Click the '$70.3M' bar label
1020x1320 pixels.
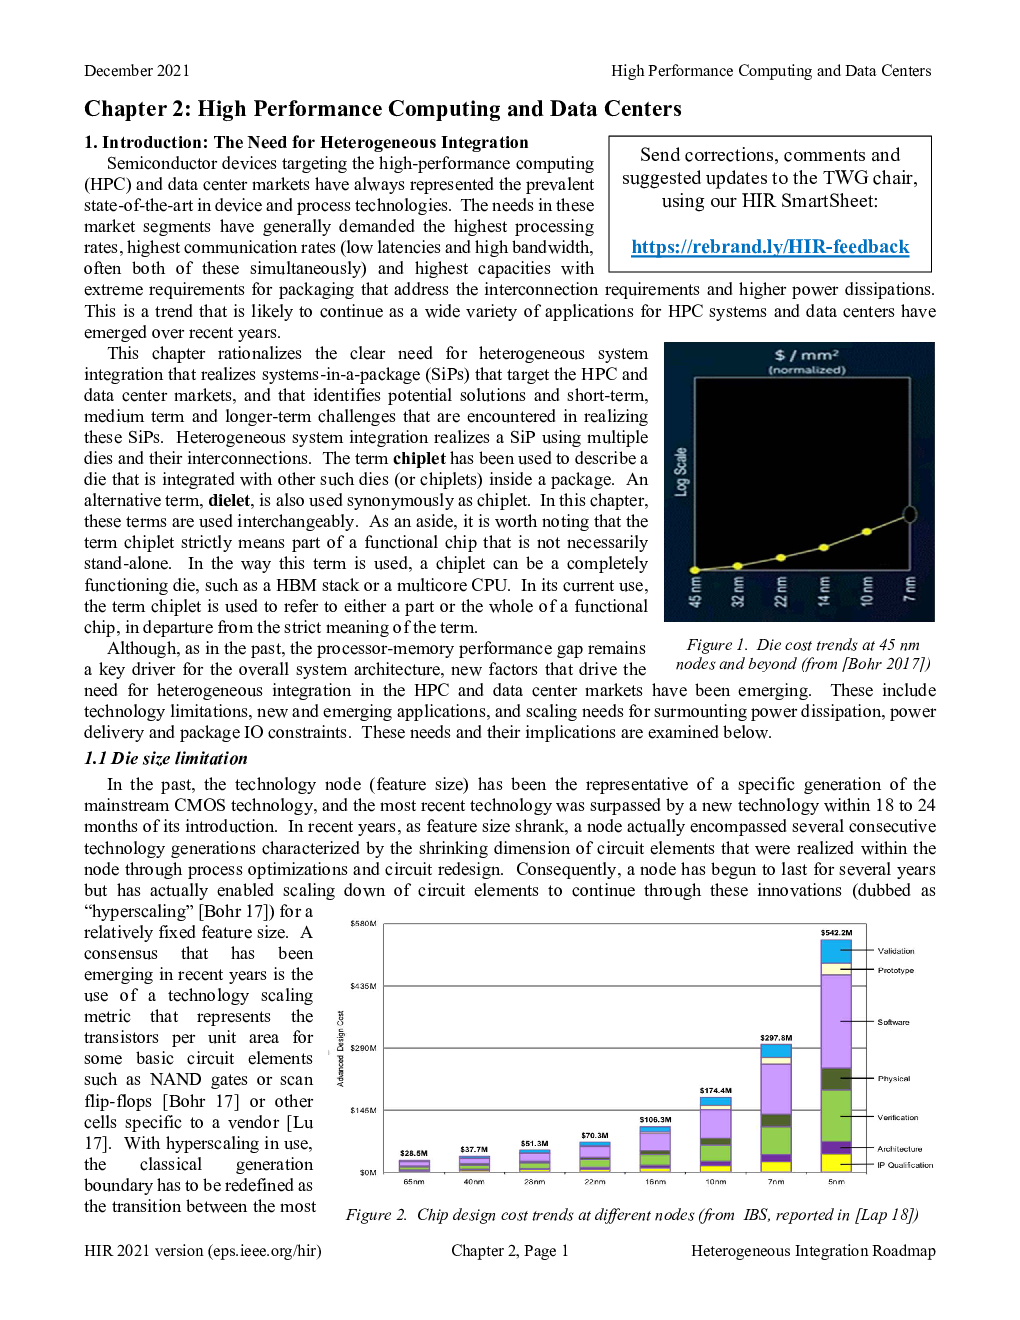point(594,1136)
